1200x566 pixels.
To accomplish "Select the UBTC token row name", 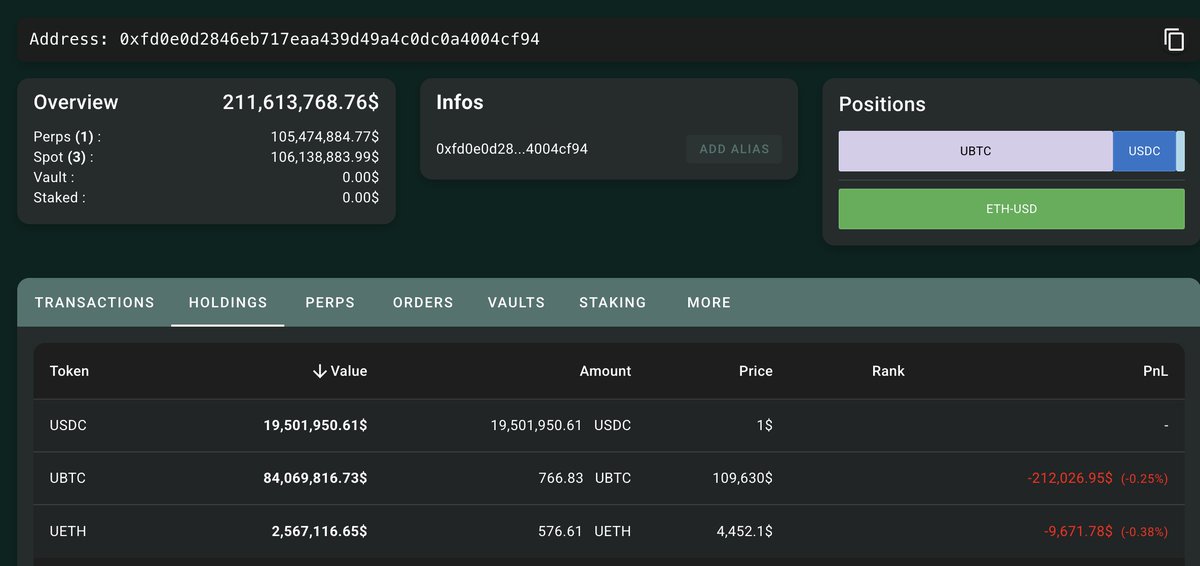I will pos(68,478).
